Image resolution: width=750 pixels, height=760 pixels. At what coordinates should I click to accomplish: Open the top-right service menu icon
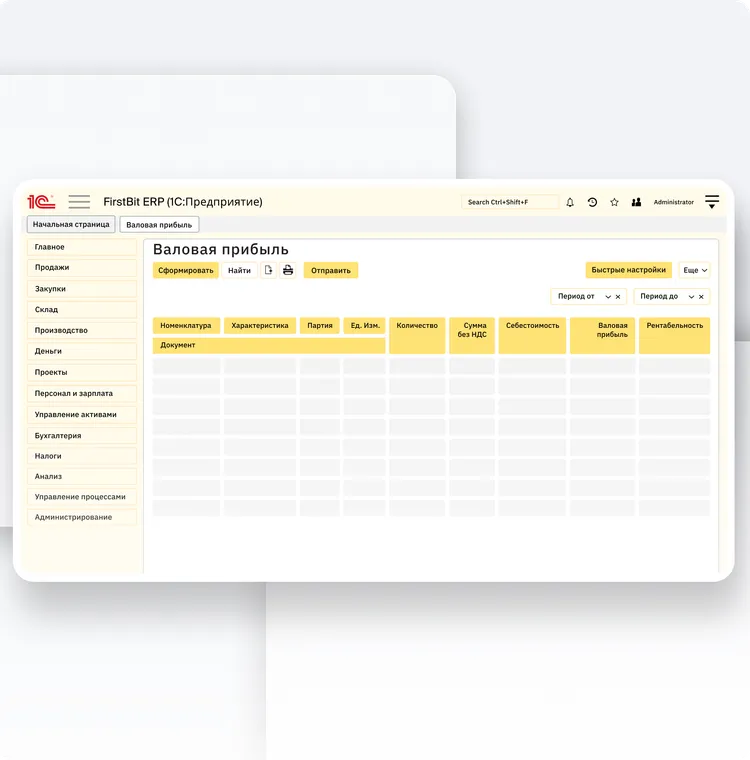[712, 202]
